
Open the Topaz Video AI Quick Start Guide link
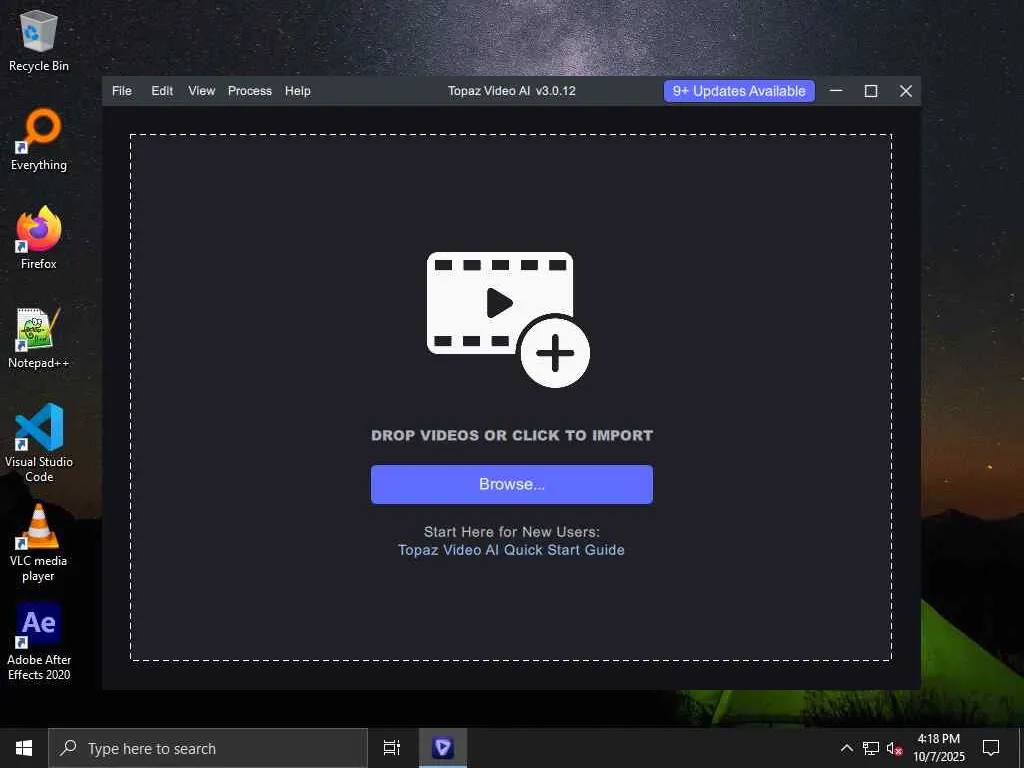511,550
